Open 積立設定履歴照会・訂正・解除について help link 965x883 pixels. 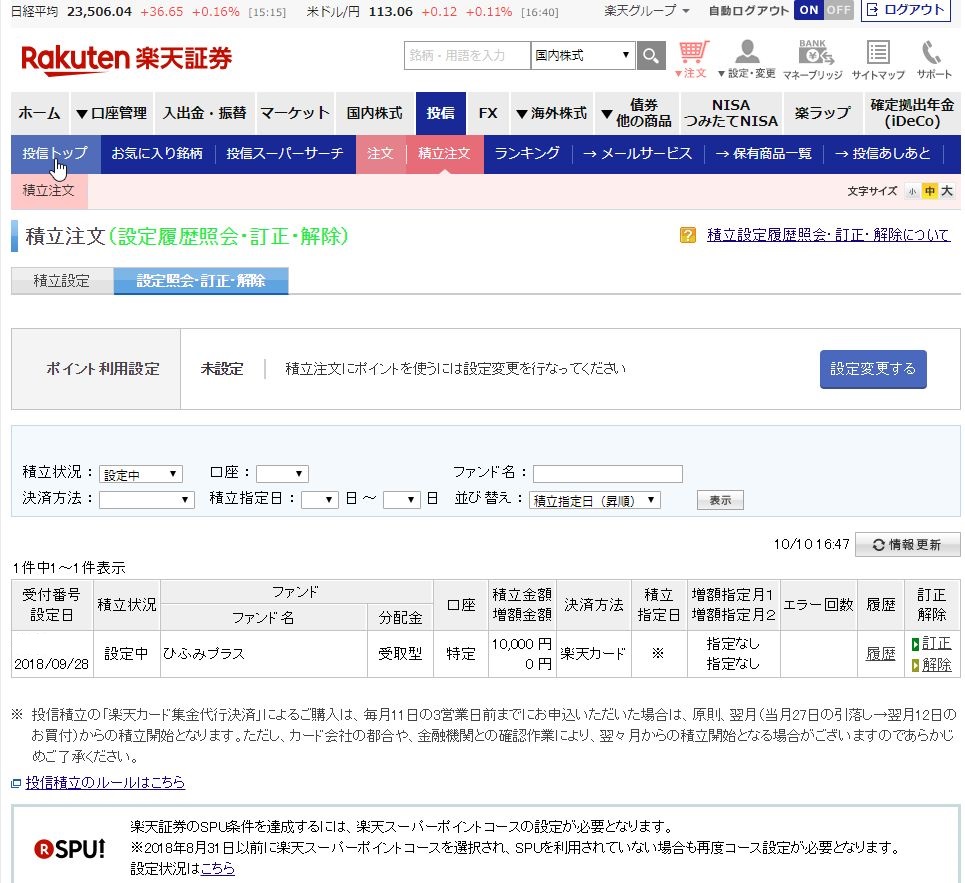[828, 235]
